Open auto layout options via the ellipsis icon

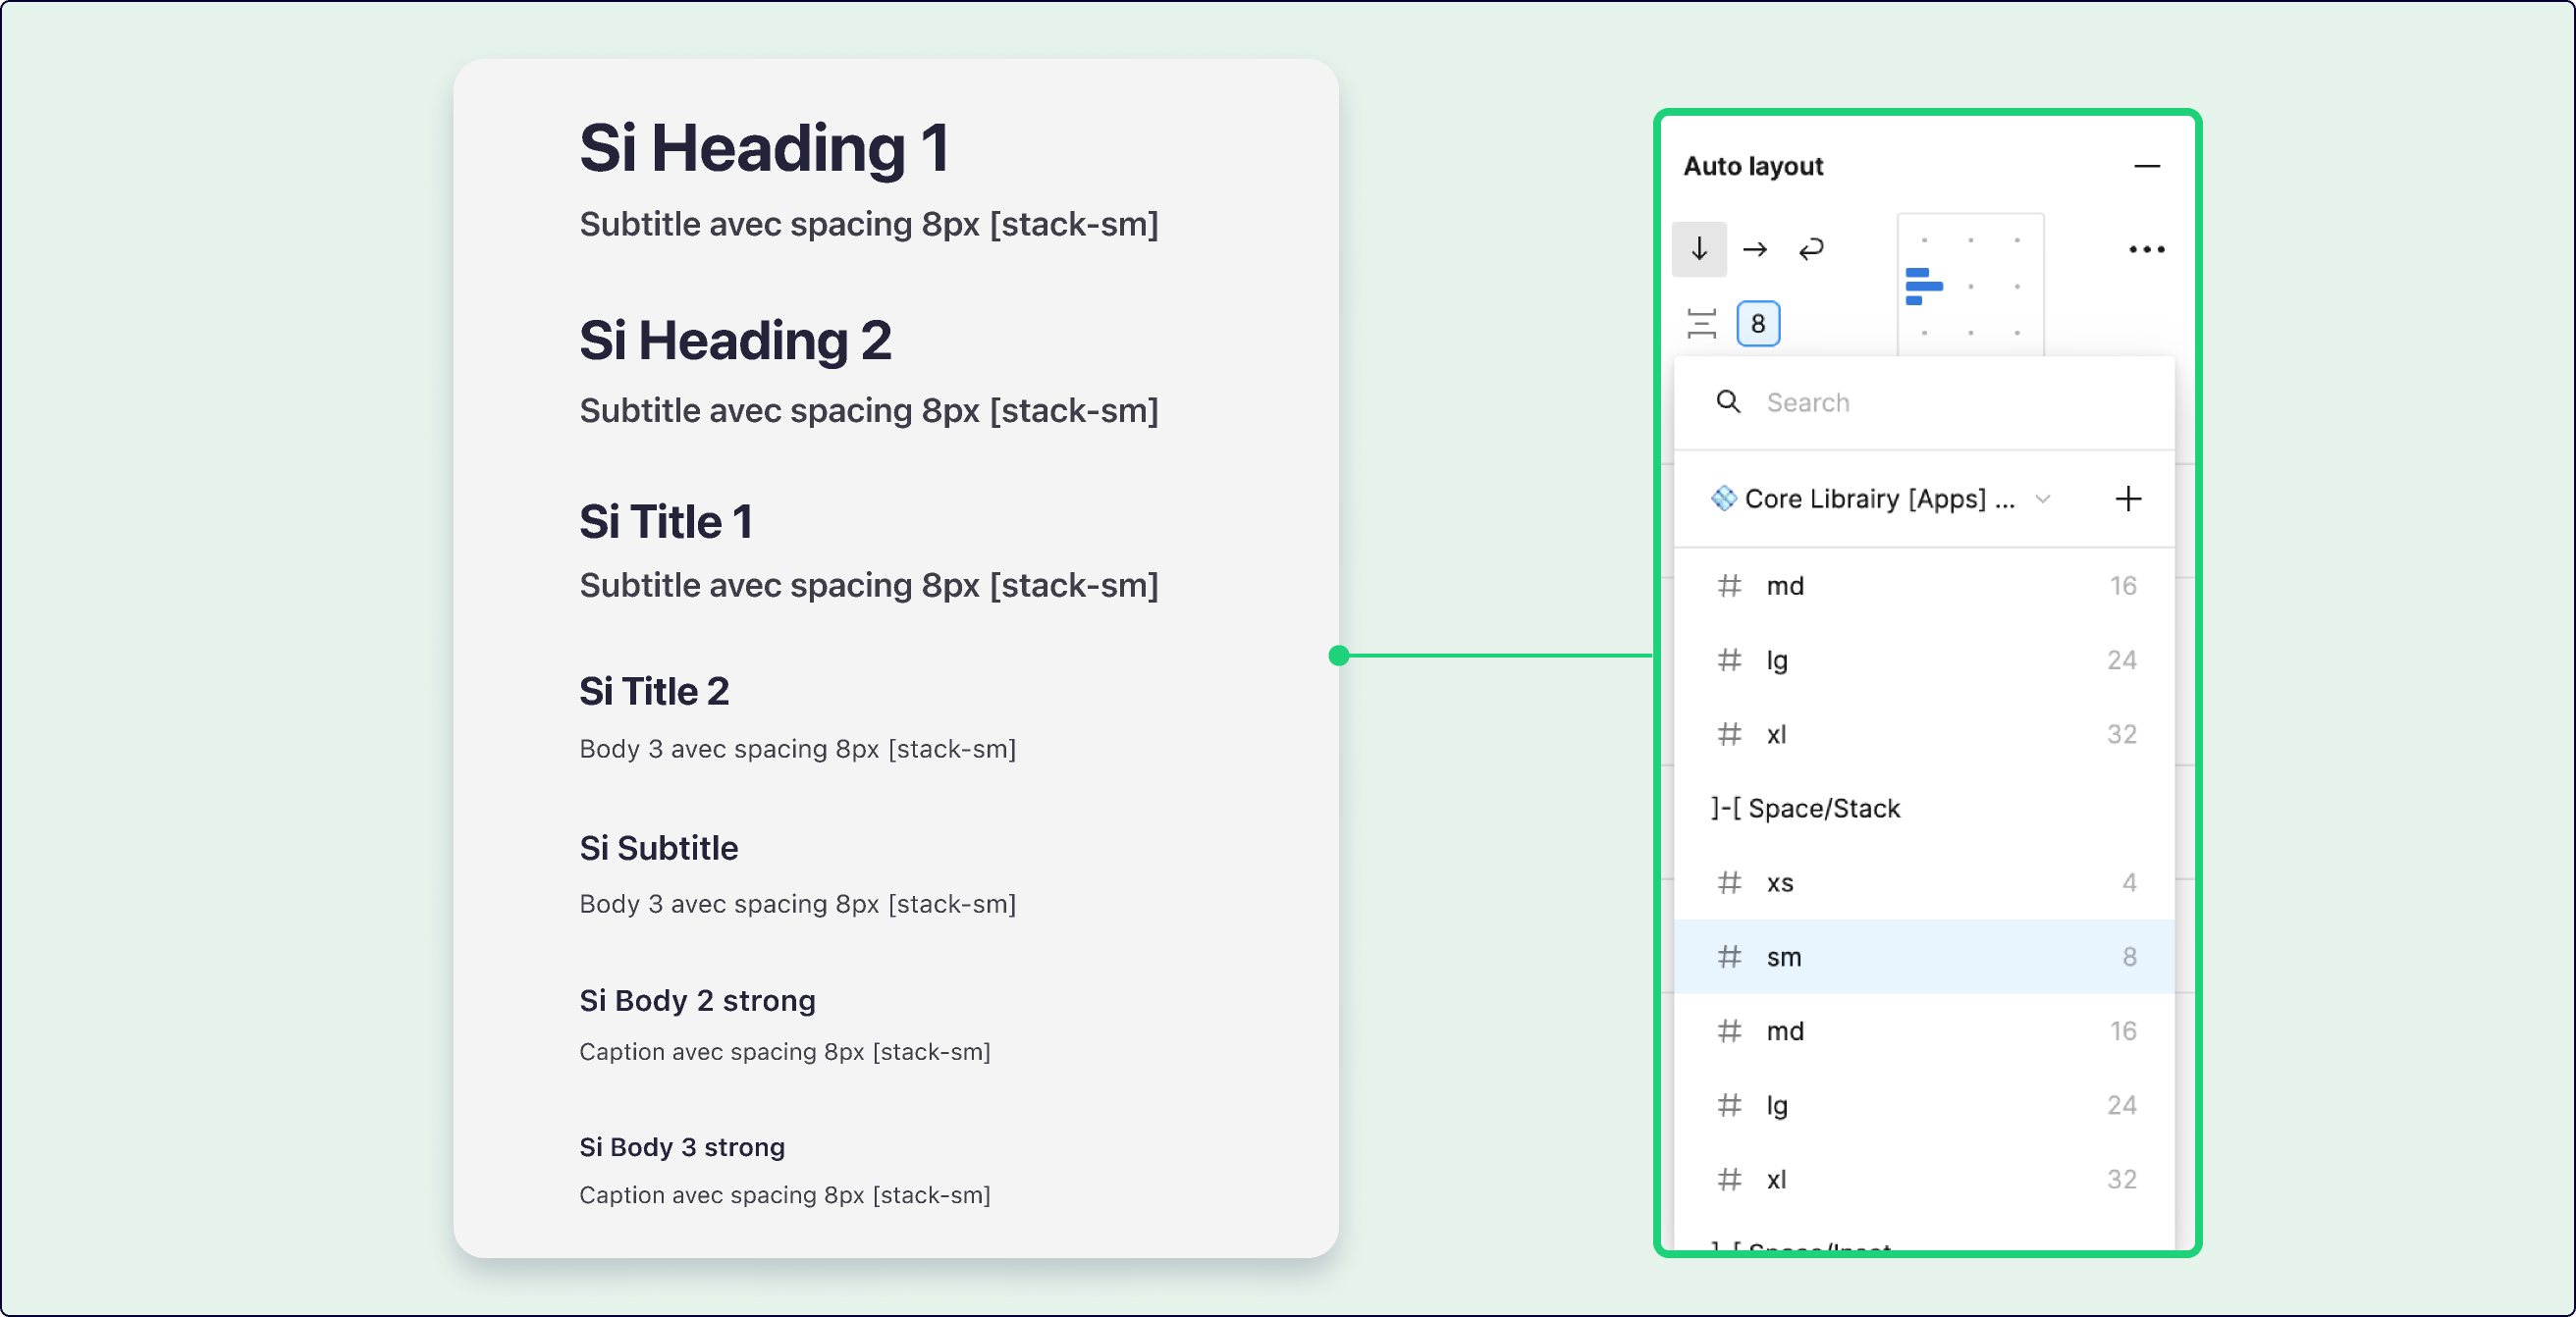[x=2147, y=249]
